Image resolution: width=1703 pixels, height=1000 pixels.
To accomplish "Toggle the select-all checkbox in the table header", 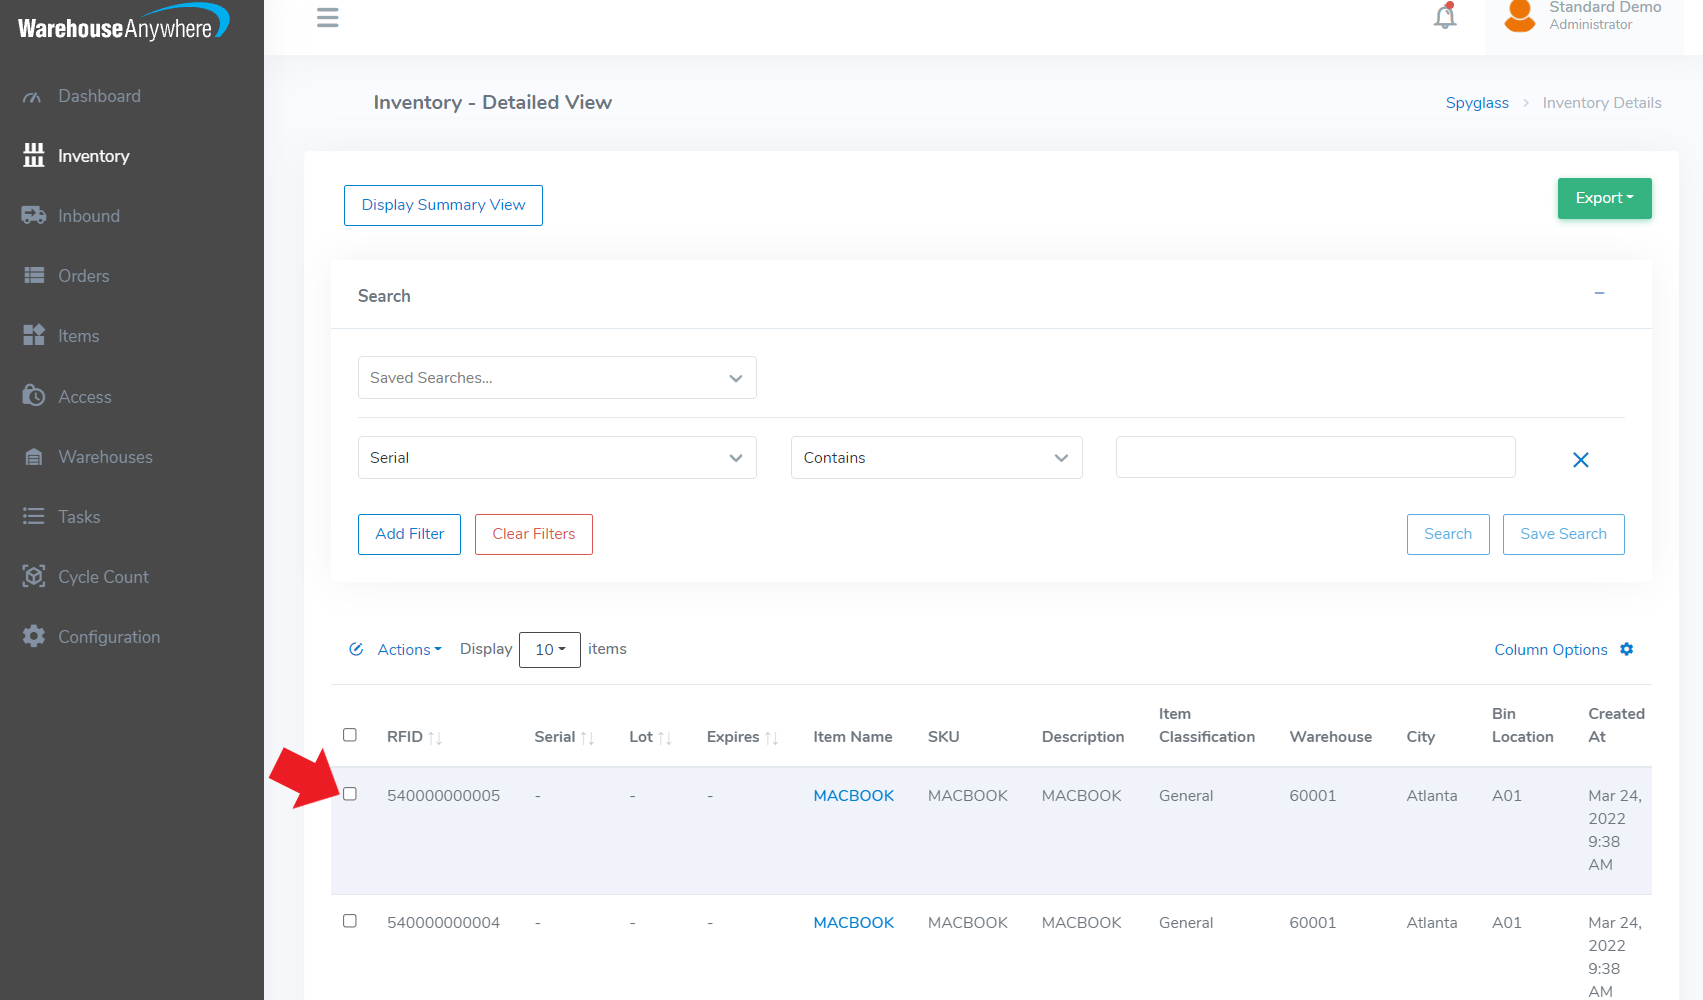I will [350, 734].
